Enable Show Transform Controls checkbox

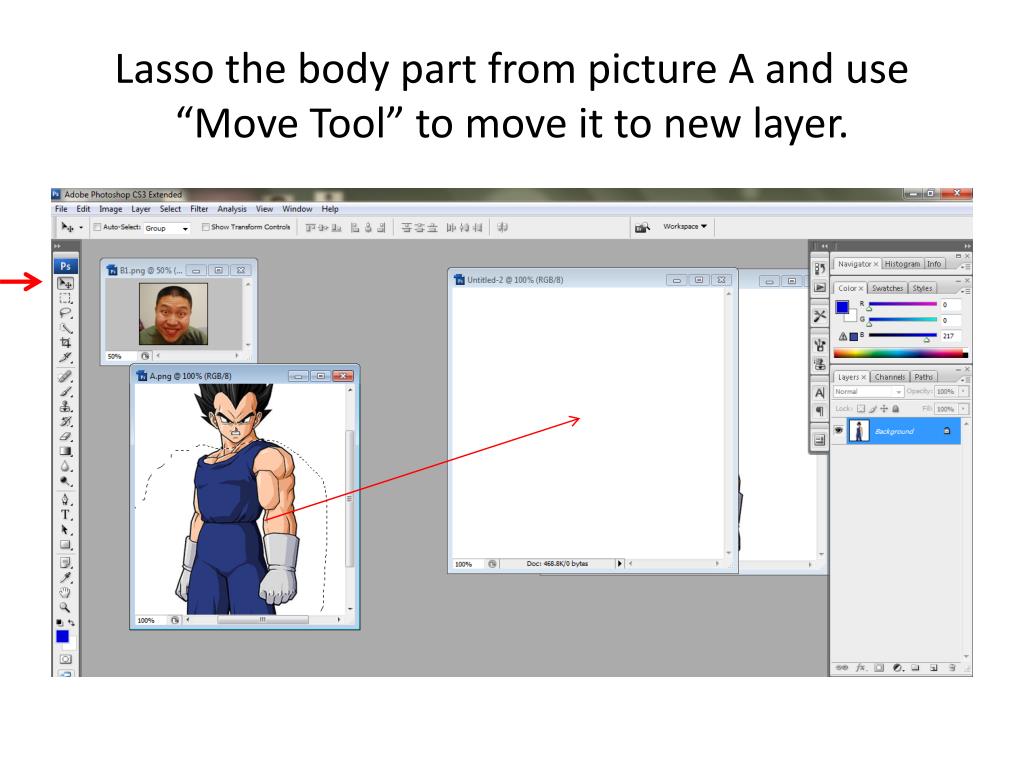[x=205, y=227]
